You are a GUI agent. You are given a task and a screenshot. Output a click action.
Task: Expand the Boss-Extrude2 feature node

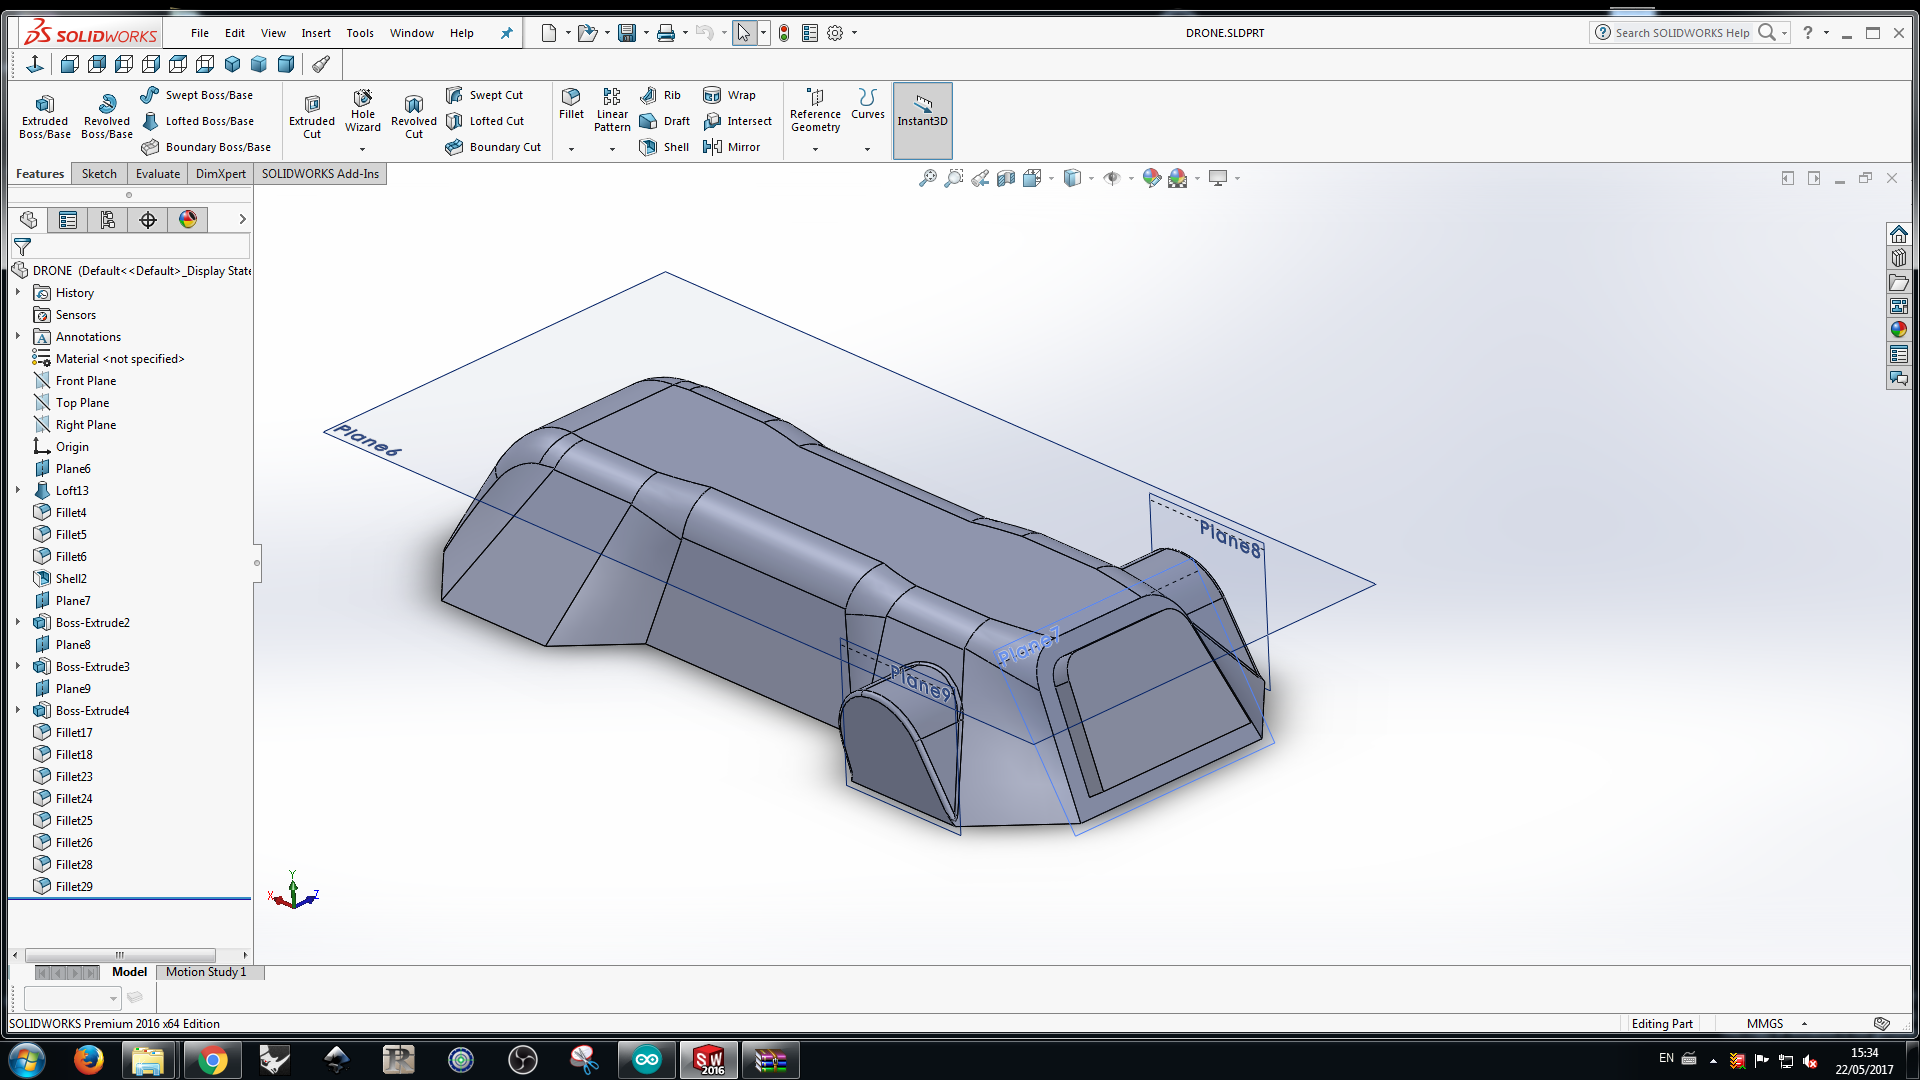tap(18, 622)
